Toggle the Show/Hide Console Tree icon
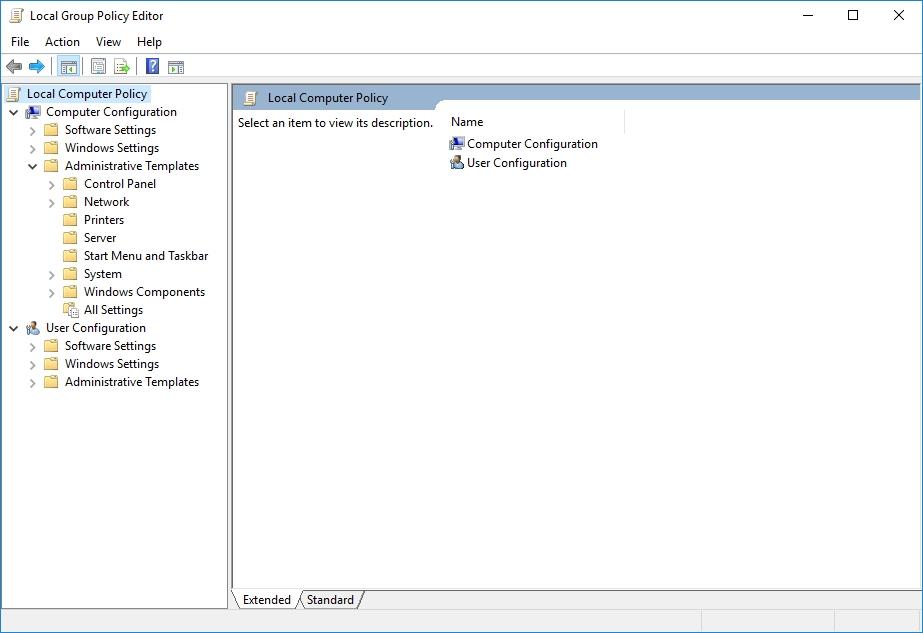 point(68,66)
